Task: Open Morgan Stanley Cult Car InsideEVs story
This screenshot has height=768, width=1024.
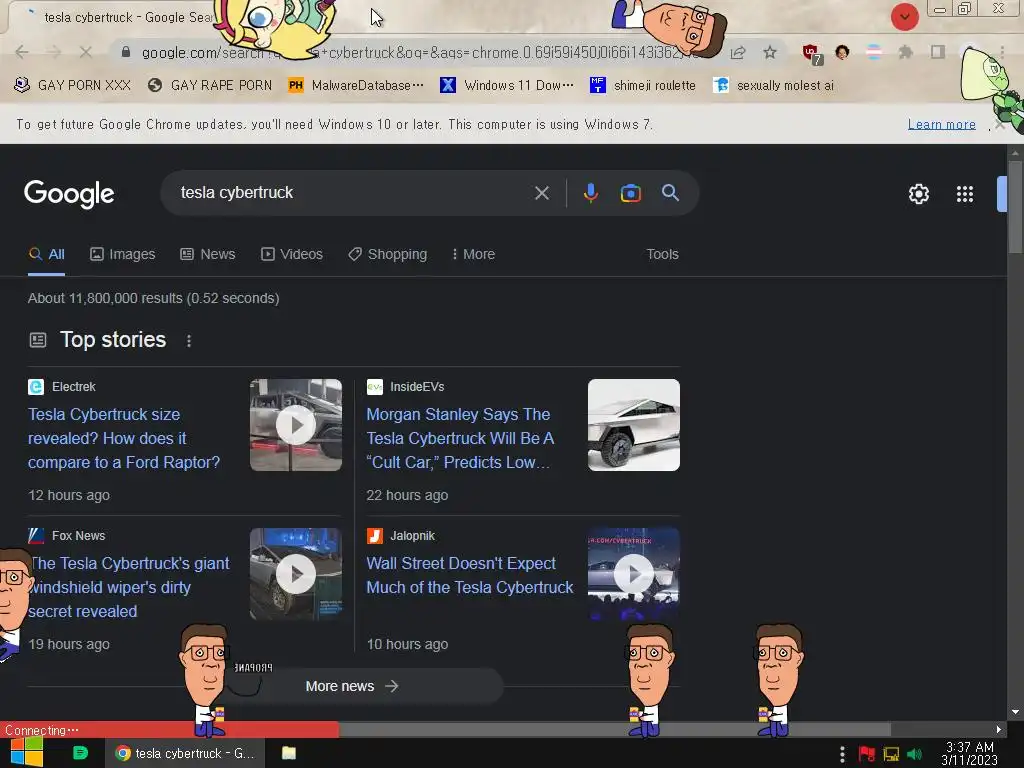Action: 460,438
